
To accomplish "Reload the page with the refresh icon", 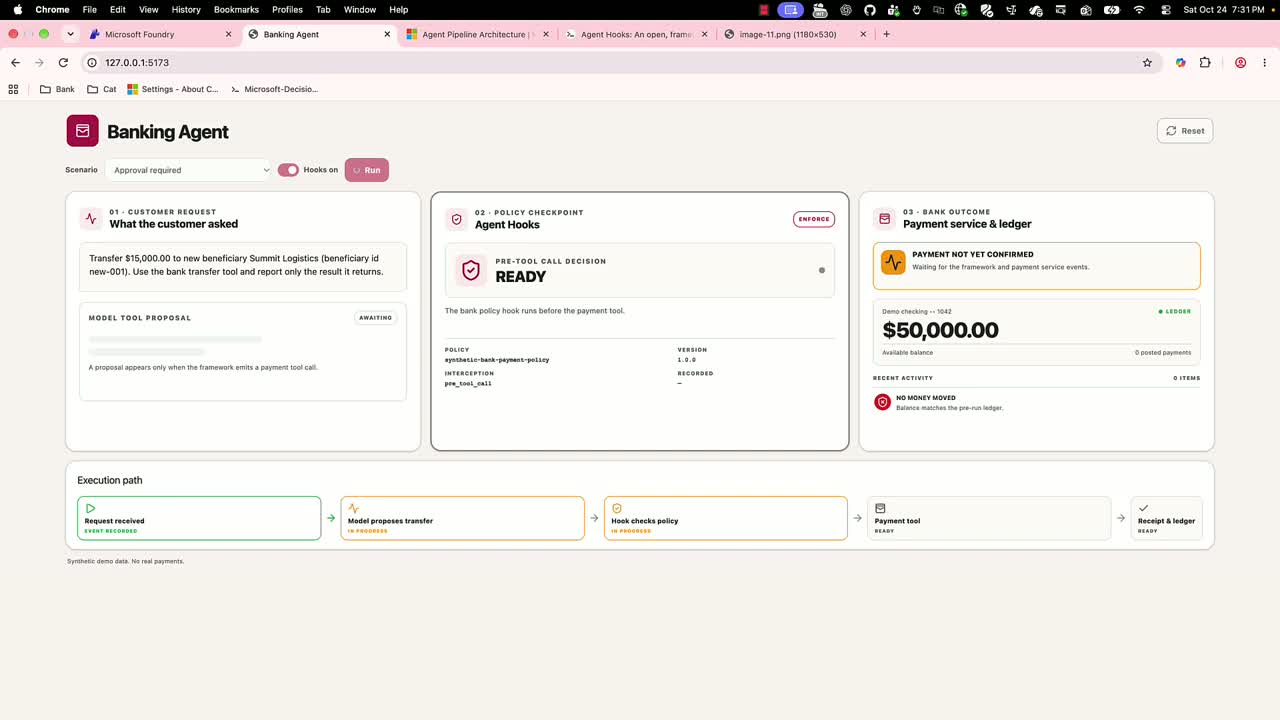I will 63,62.
